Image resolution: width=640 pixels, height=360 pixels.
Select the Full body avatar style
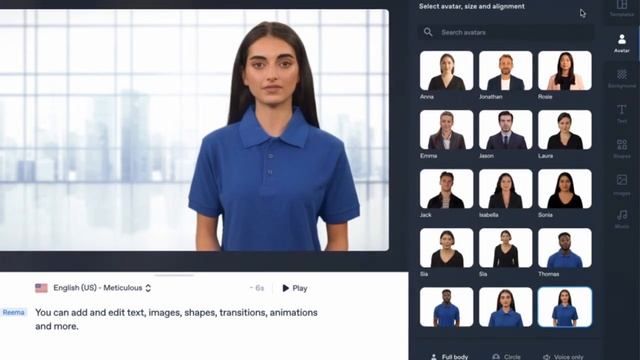coord(450,356)
